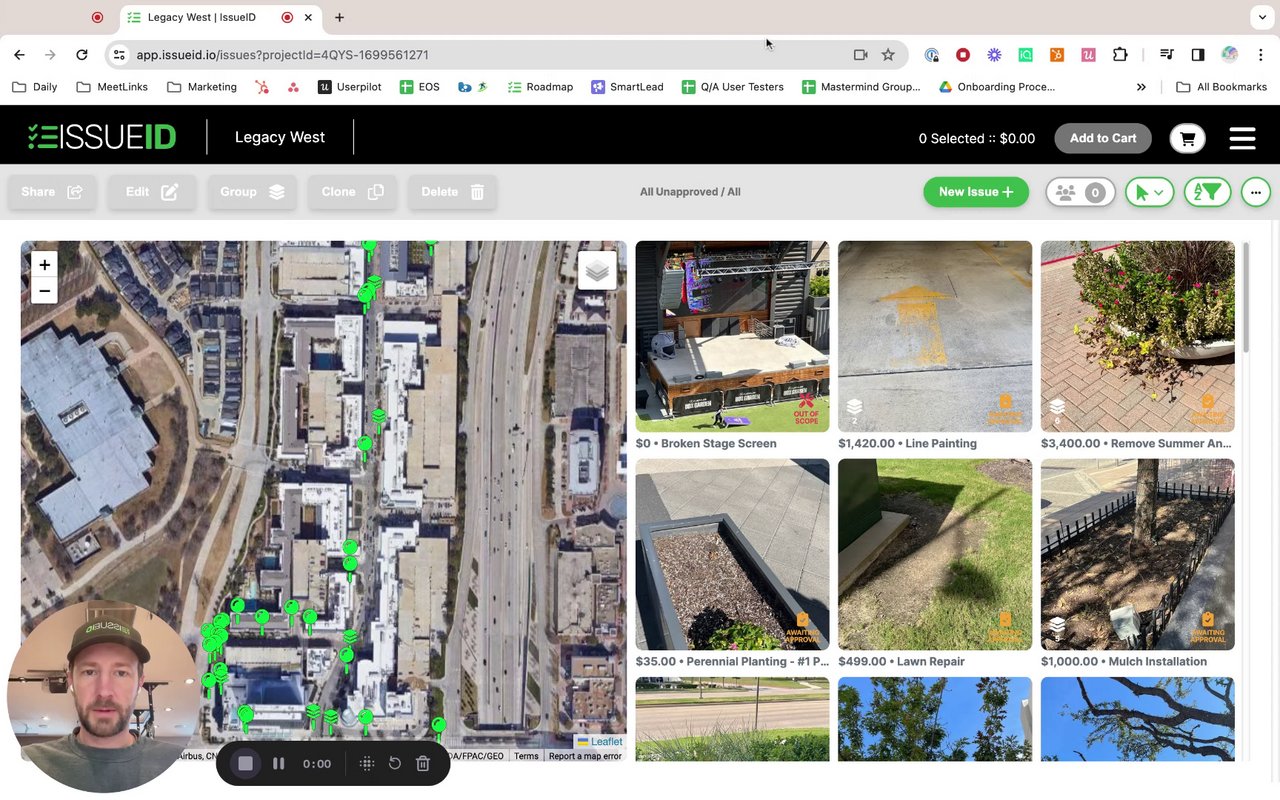Image resolution: width=1280 pixels, height=800 pixels.
Task: Open the map layers control
Action: point(597,270)
